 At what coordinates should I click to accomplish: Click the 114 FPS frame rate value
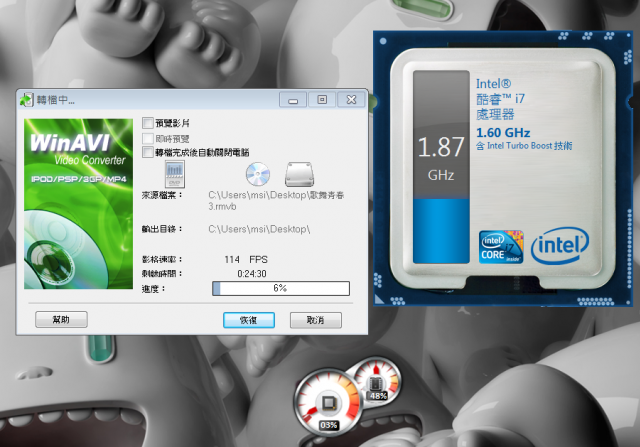tap(246, 260)
